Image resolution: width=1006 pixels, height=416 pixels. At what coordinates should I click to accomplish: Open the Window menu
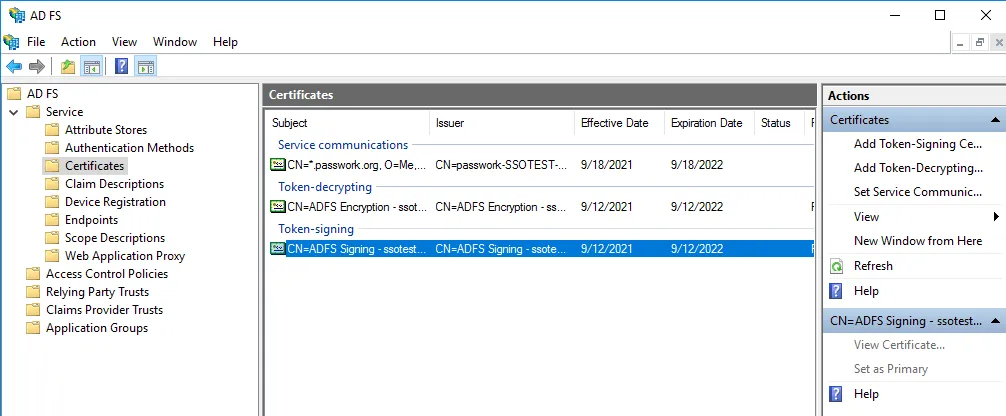175,42
